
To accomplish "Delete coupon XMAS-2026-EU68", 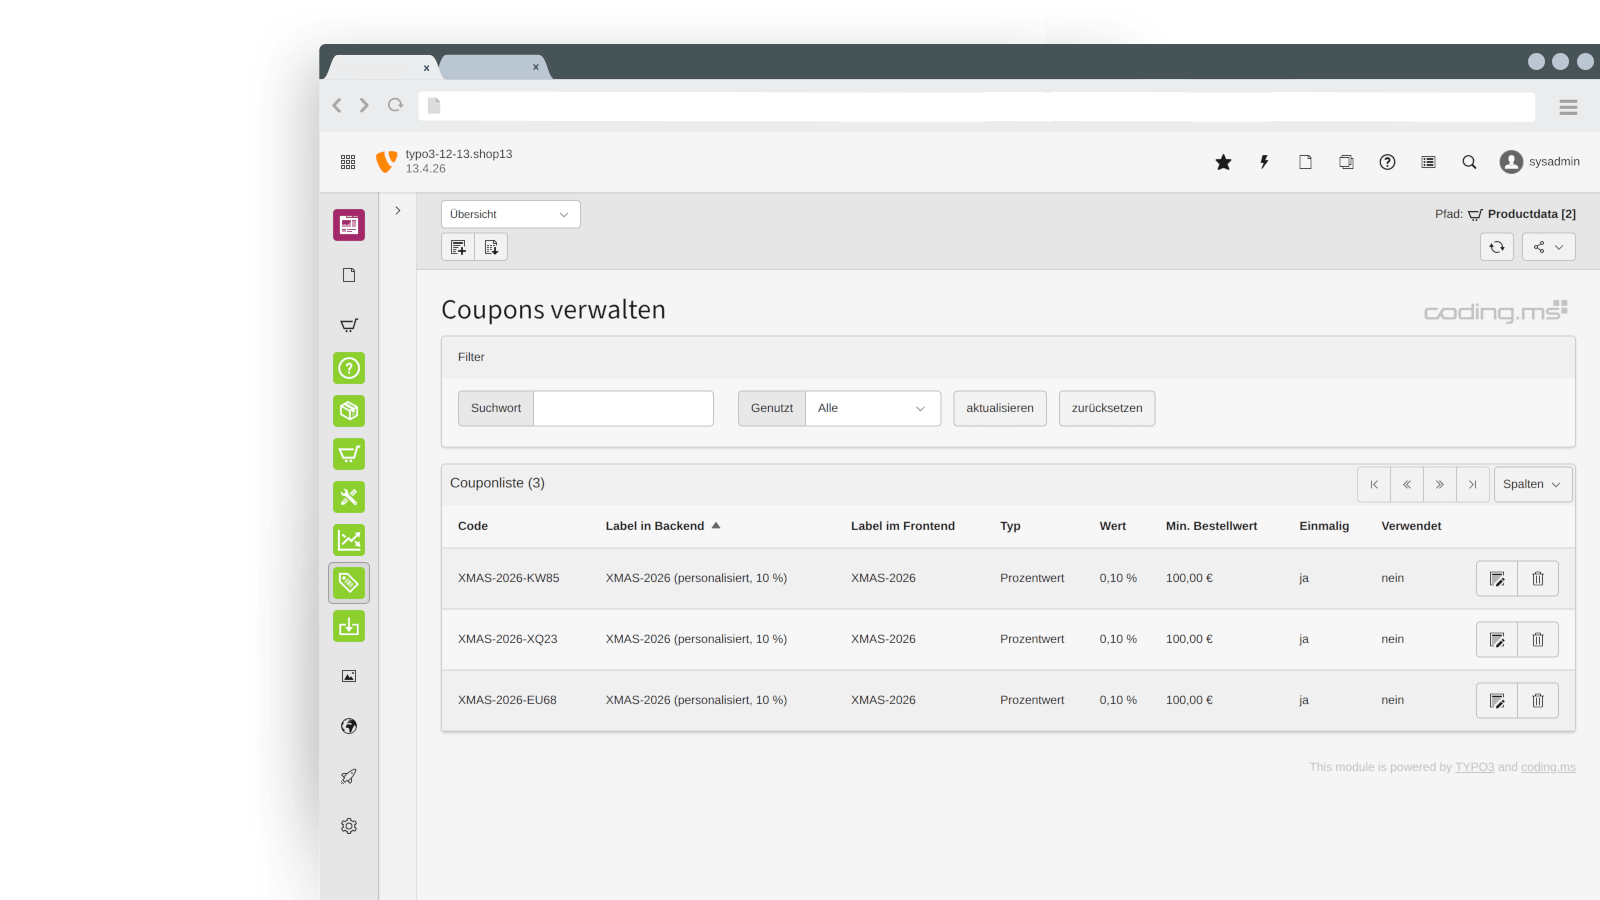I will point(1538,701).
